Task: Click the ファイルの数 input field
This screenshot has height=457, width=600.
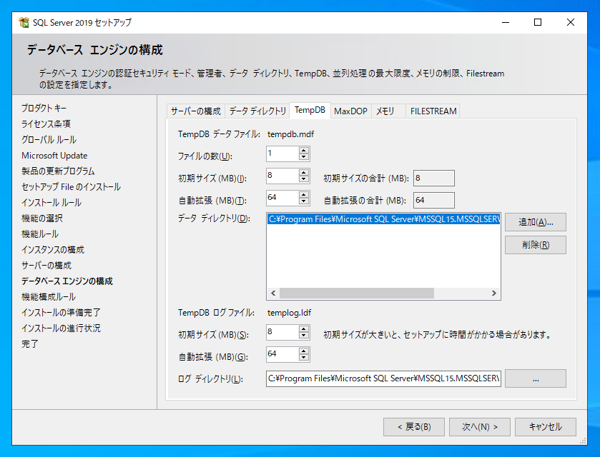Action: tap(283, 154)
